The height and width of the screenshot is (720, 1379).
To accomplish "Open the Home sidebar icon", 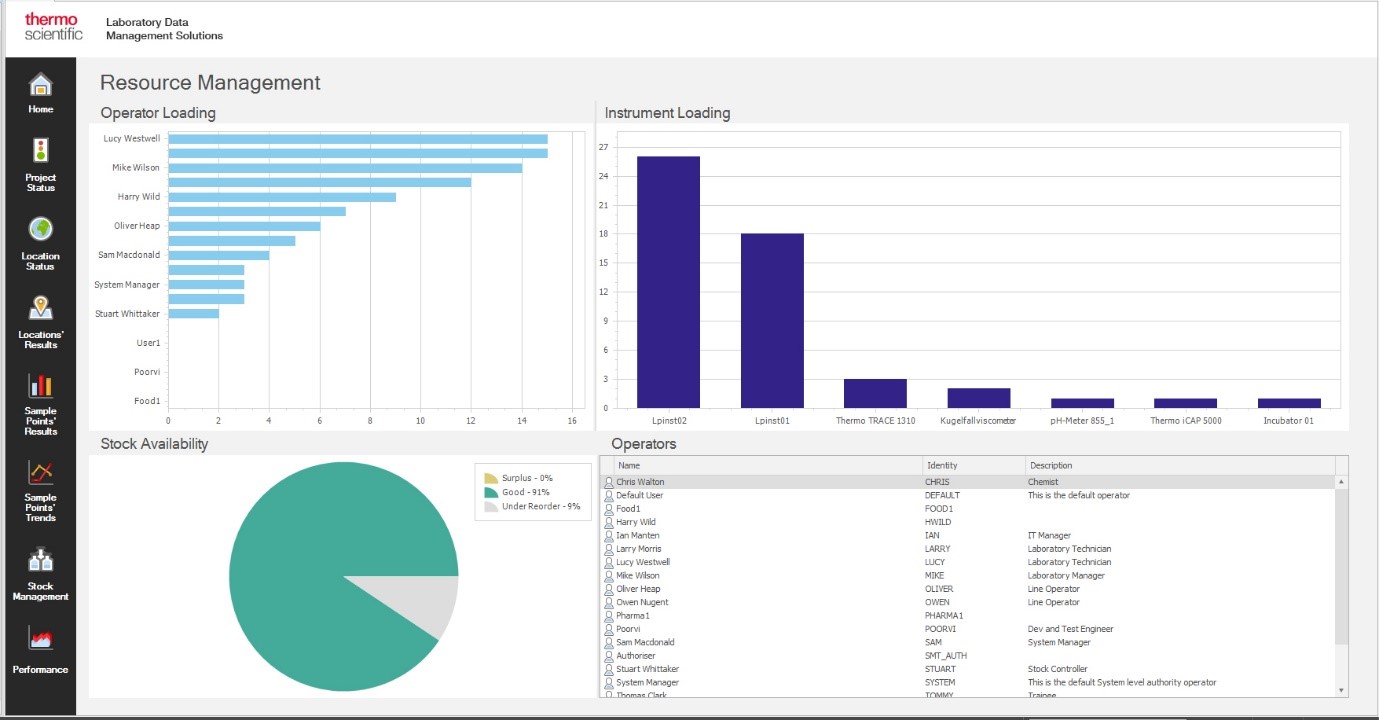I will point(40,86).
